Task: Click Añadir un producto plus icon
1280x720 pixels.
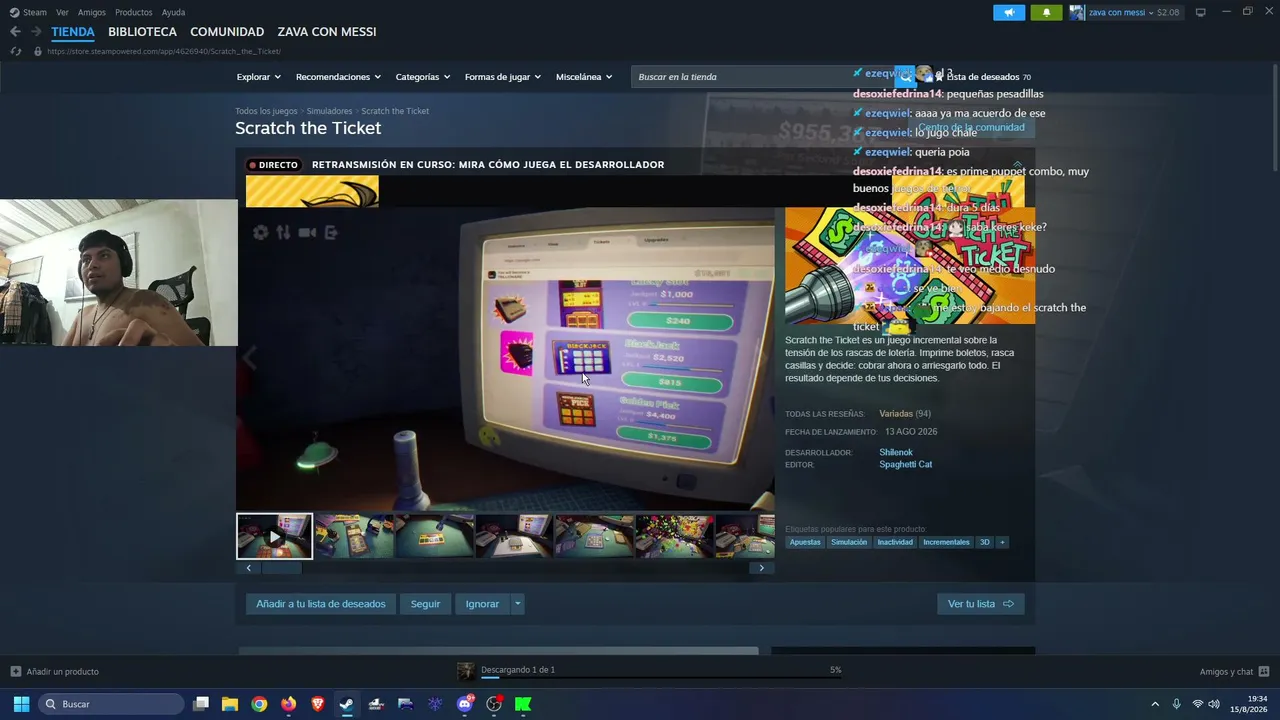Action: click(15, 671)
